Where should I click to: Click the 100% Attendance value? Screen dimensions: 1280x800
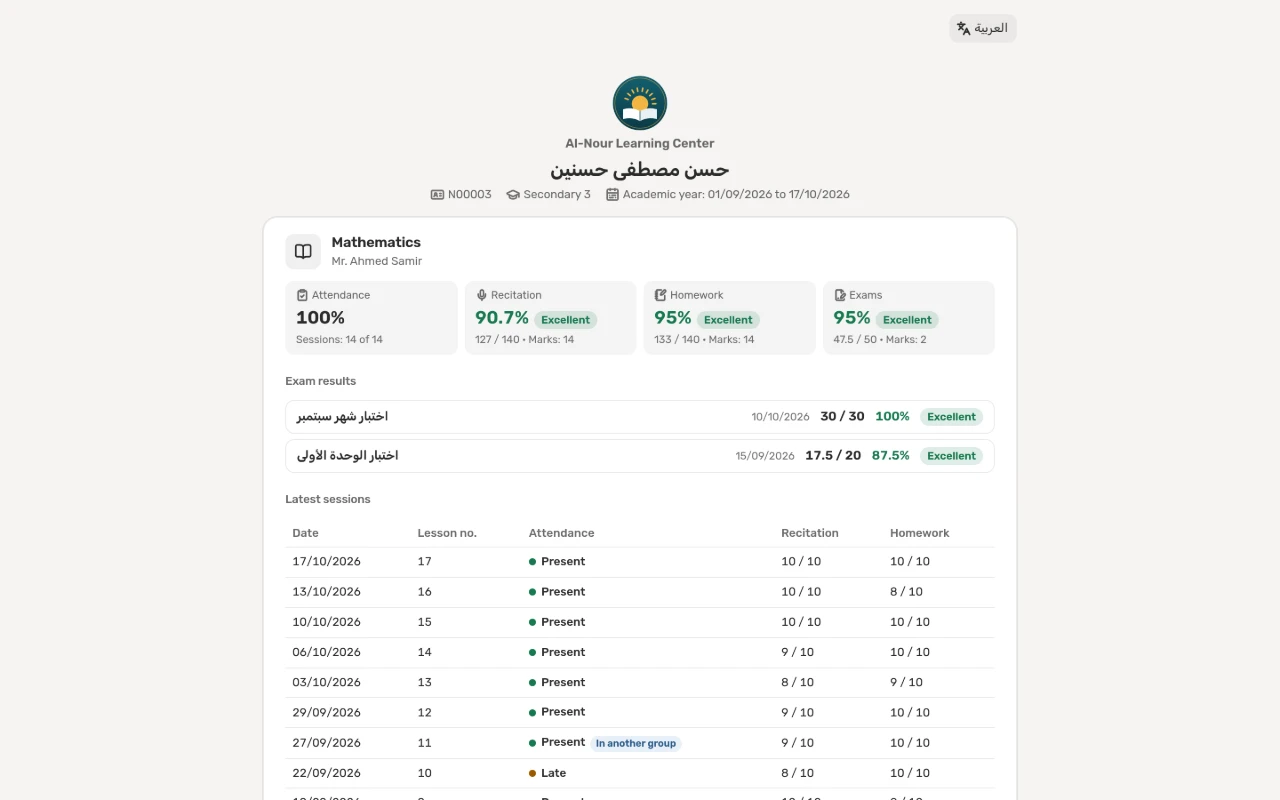[320, 317]
